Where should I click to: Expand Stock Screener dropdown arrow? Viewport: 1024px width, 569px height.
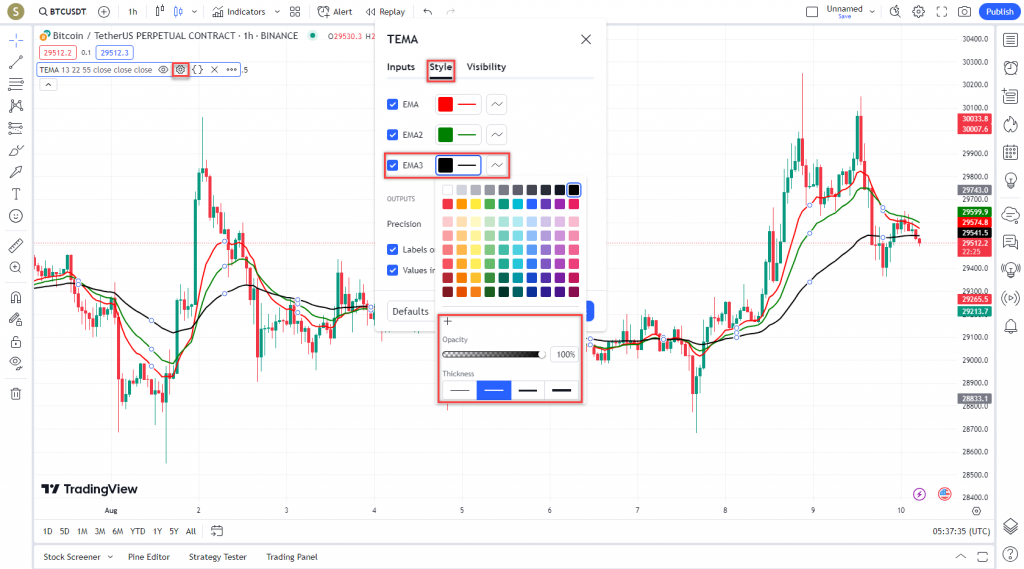(110, 557)
